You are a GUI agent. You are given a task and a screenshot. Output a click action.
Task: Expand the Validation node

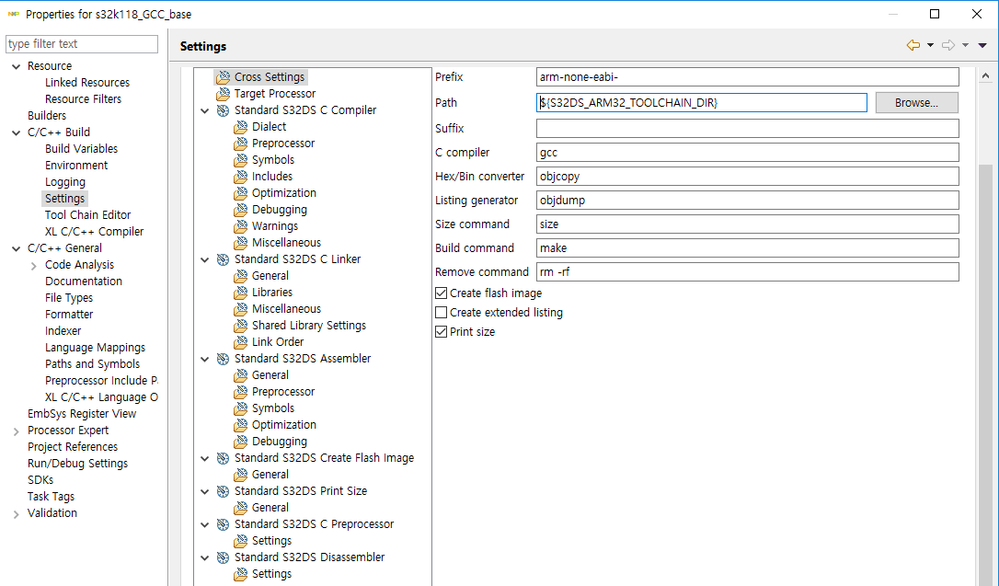pos(16,514)
